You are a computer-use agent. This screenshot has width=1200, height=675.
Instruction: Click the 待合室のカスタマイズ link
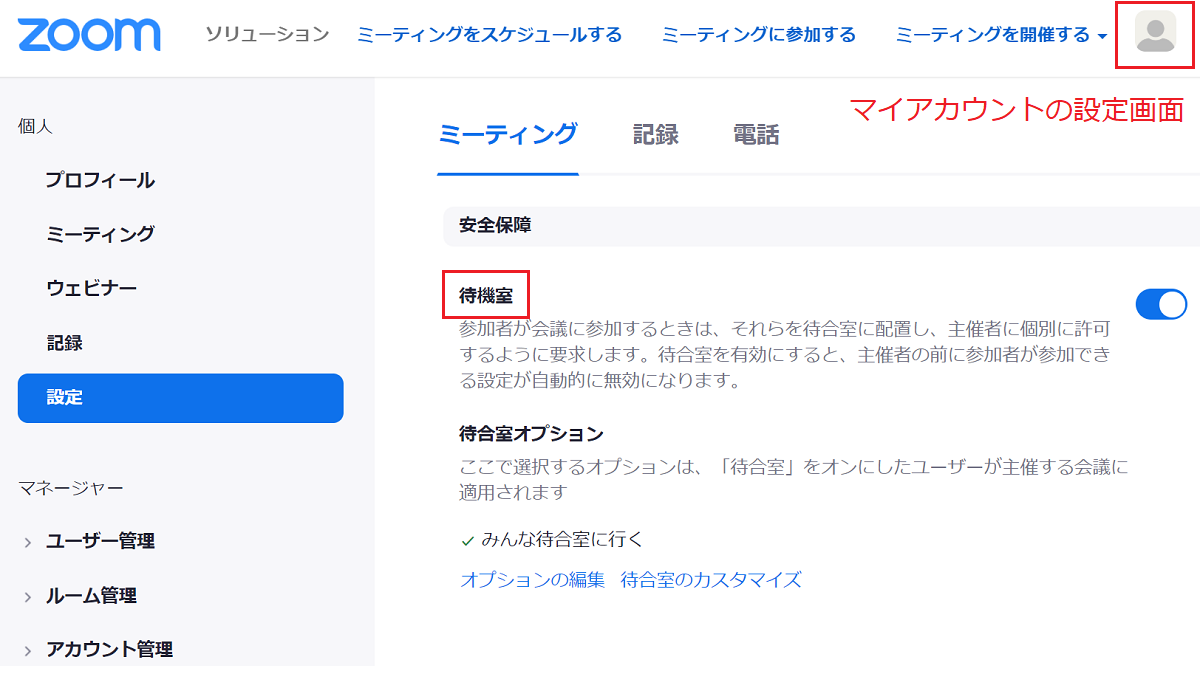coord(710,580)
